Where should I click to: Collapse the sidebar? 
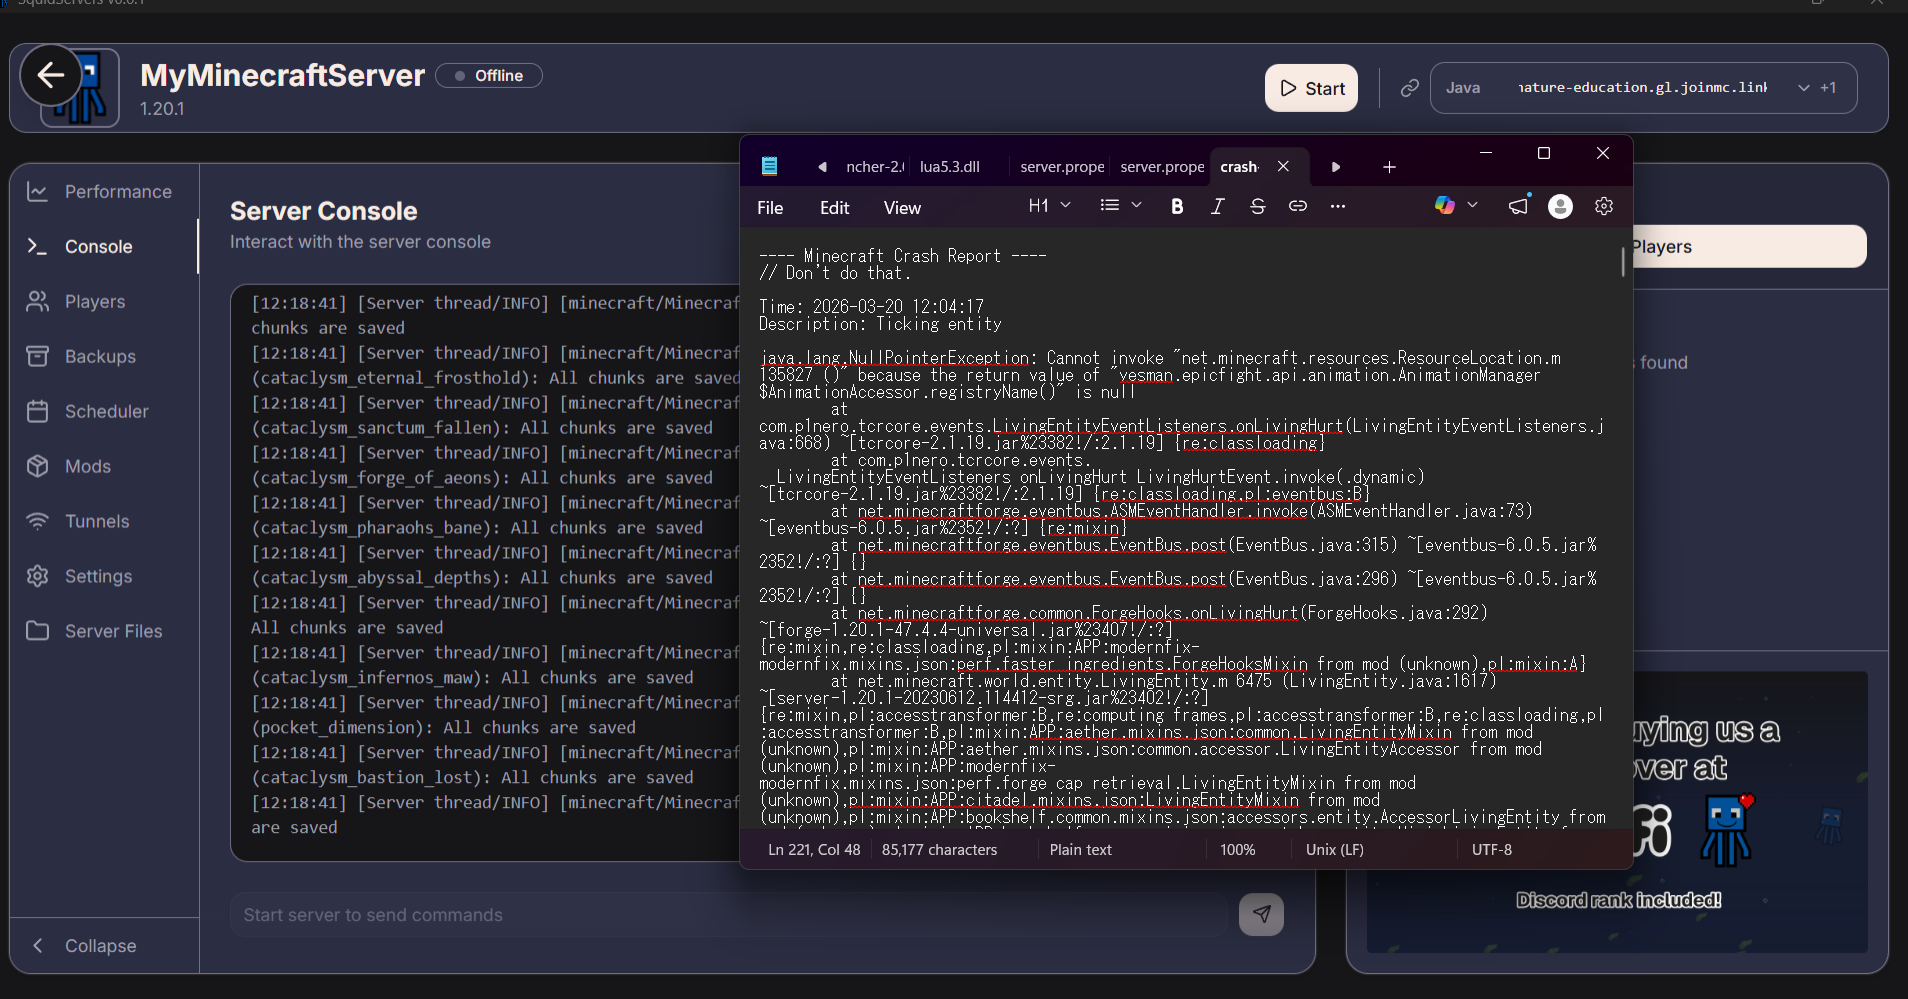click(x=104, y=945)
